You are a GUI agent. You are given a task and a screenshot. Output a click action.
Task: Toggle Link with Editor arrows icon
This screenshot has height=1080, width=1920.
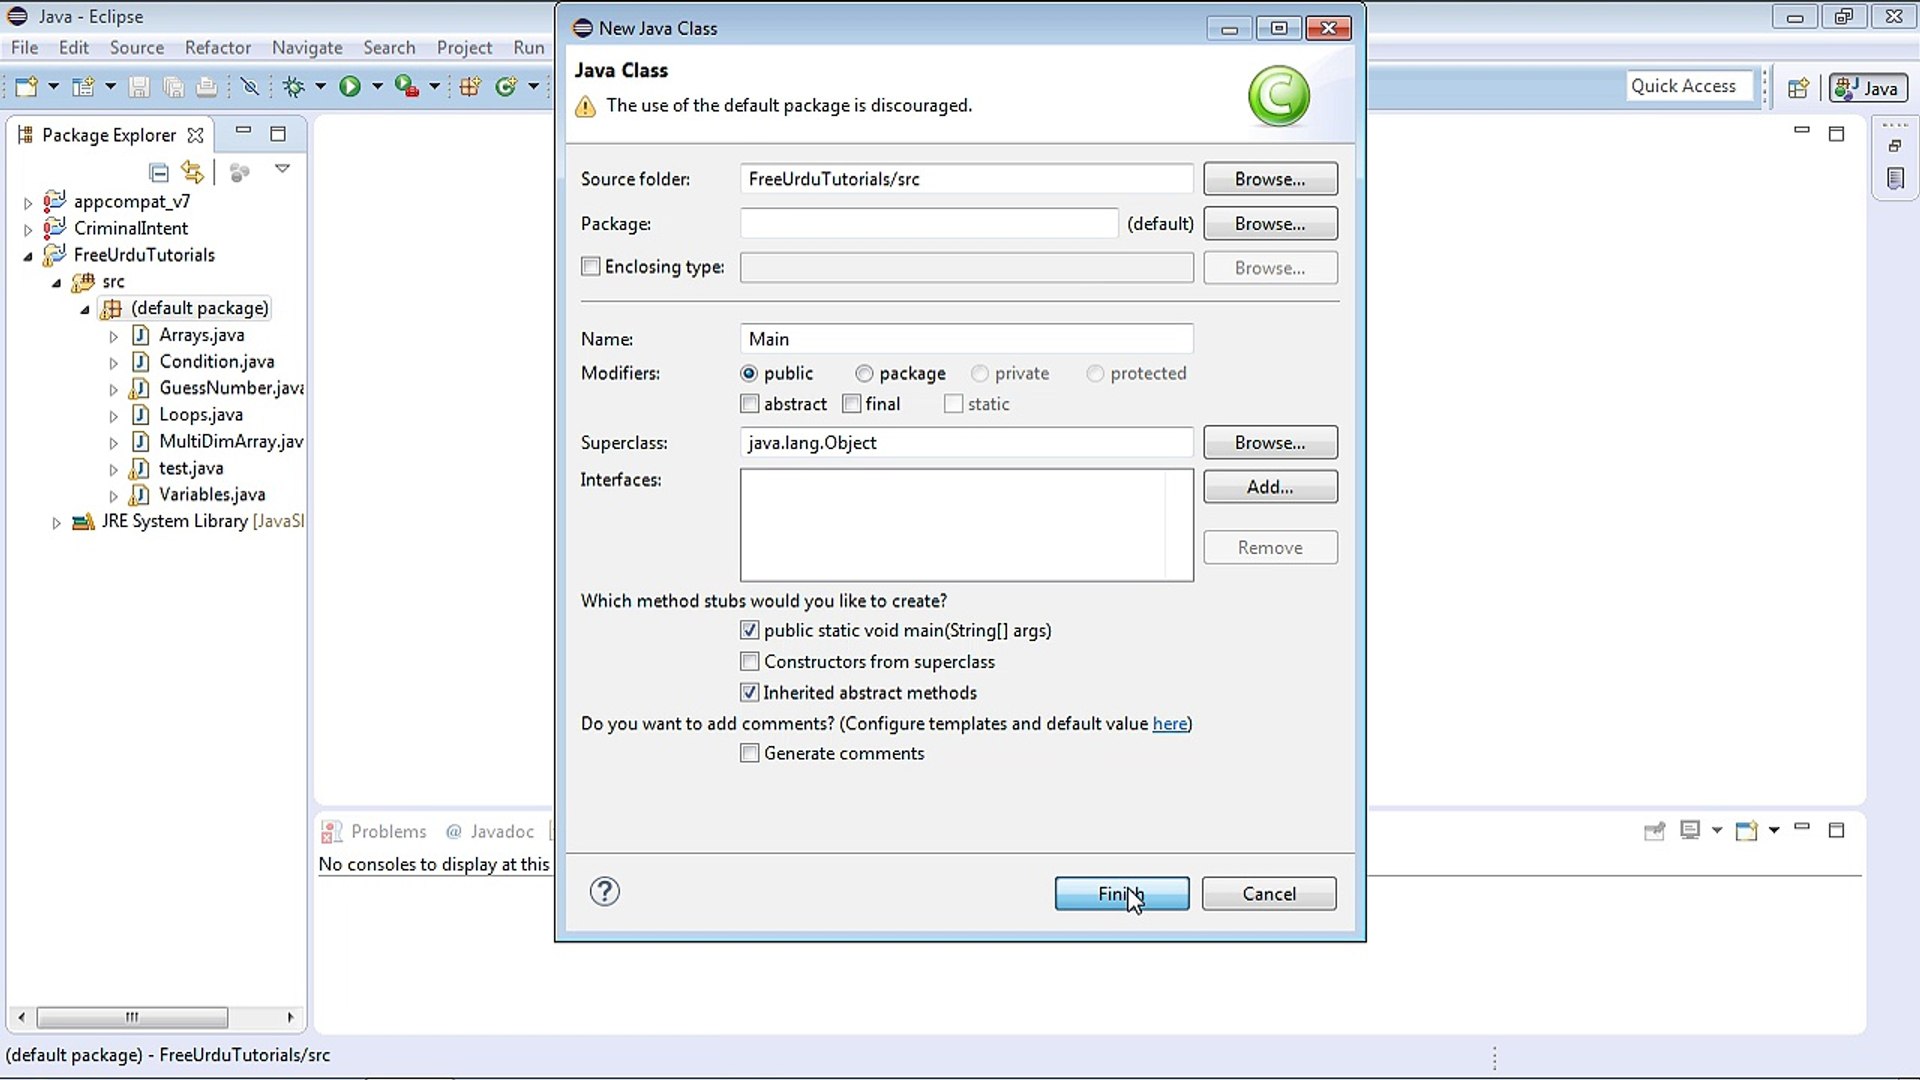click(192, 172)
